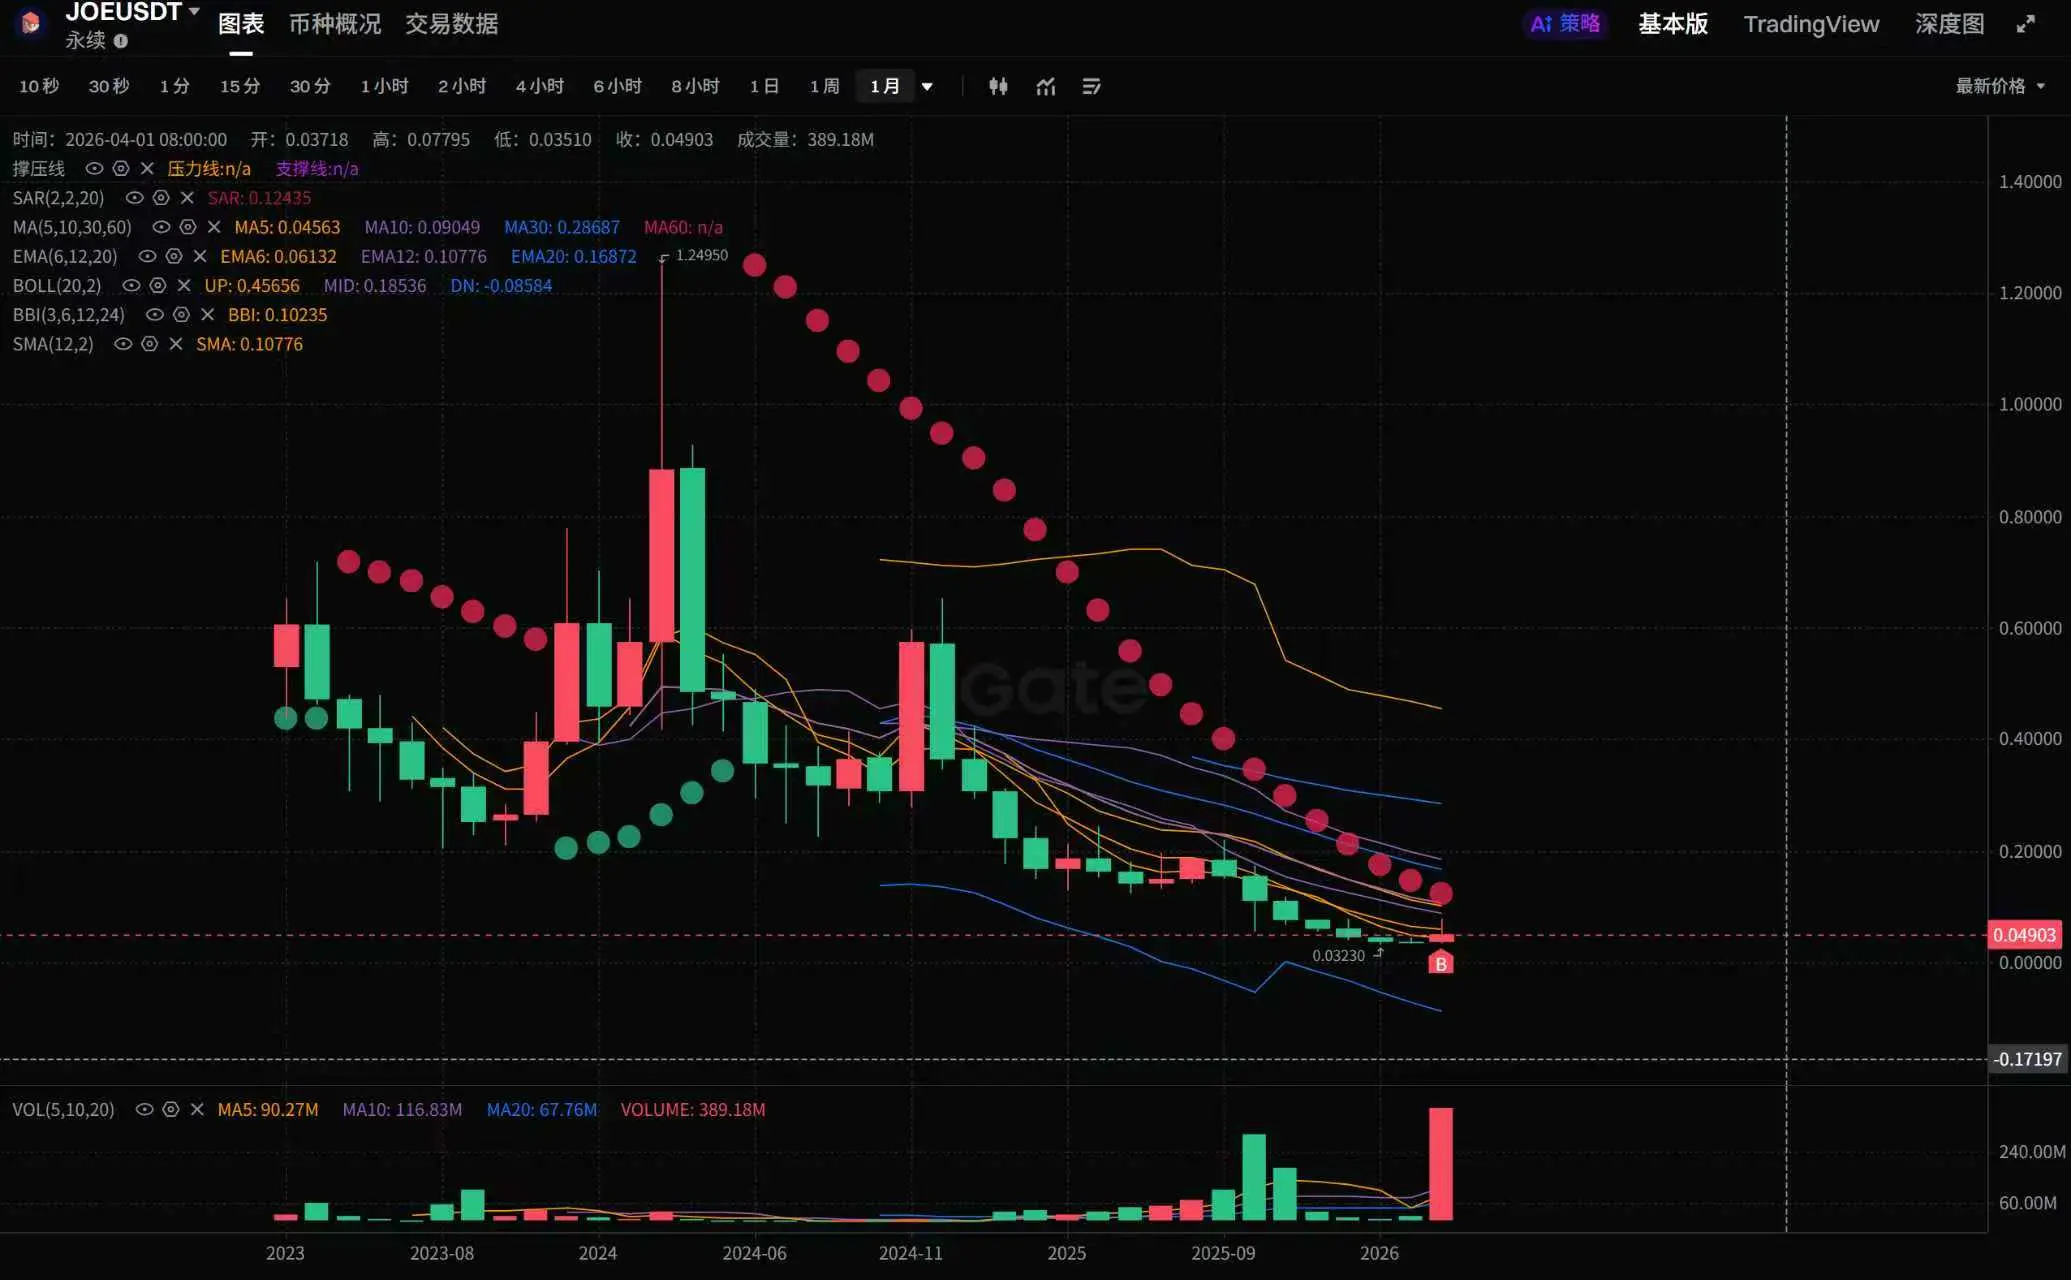This screenshot has height=1280, width=2071.
Task: Hide the VOL(5,10,20) volume indicator
Action: coord(144,1110)
